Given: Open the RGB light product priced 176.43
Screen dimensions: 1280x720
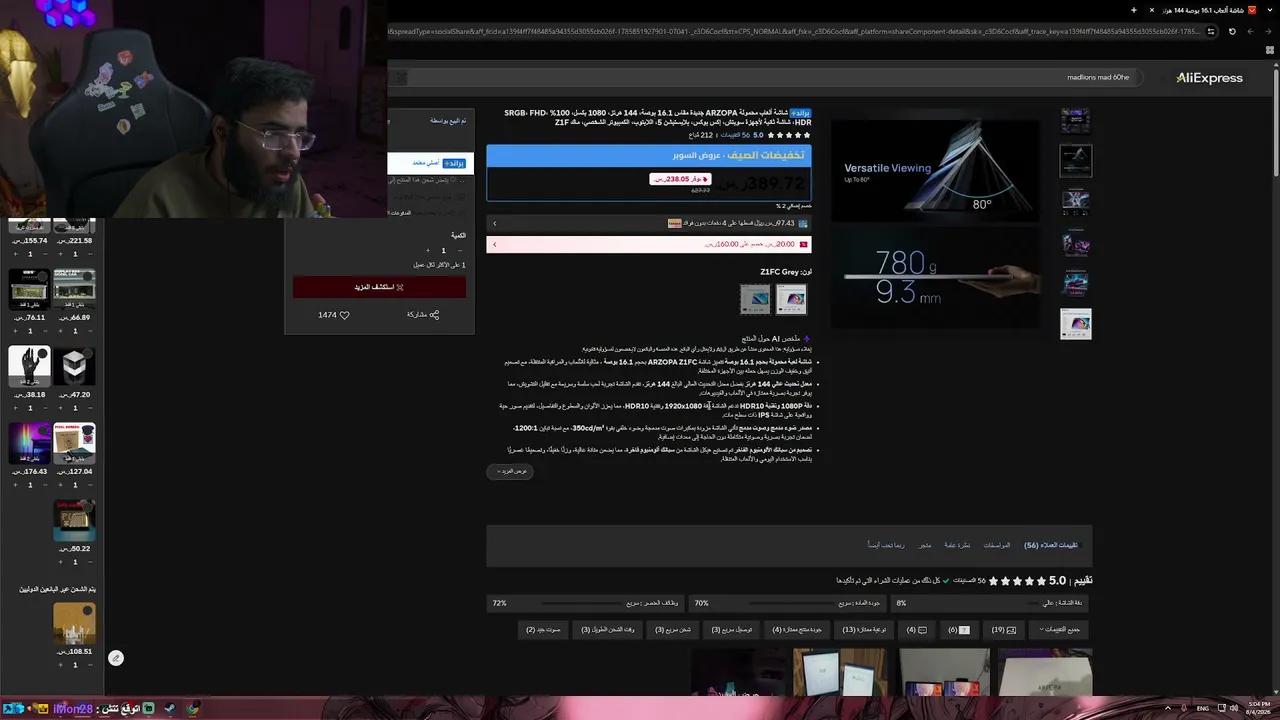Looking at the screenshot, I should click(x=29, y=442).
